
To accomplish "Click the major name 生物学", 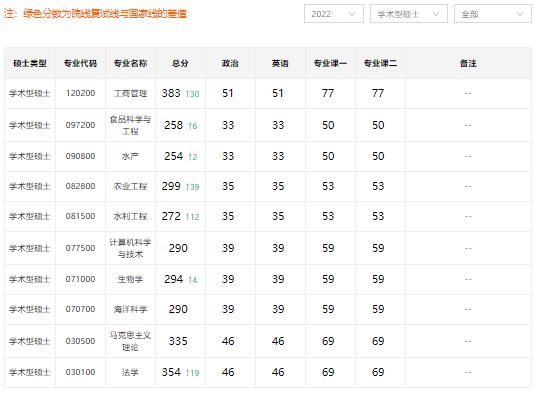I will [x=130, y=279].
